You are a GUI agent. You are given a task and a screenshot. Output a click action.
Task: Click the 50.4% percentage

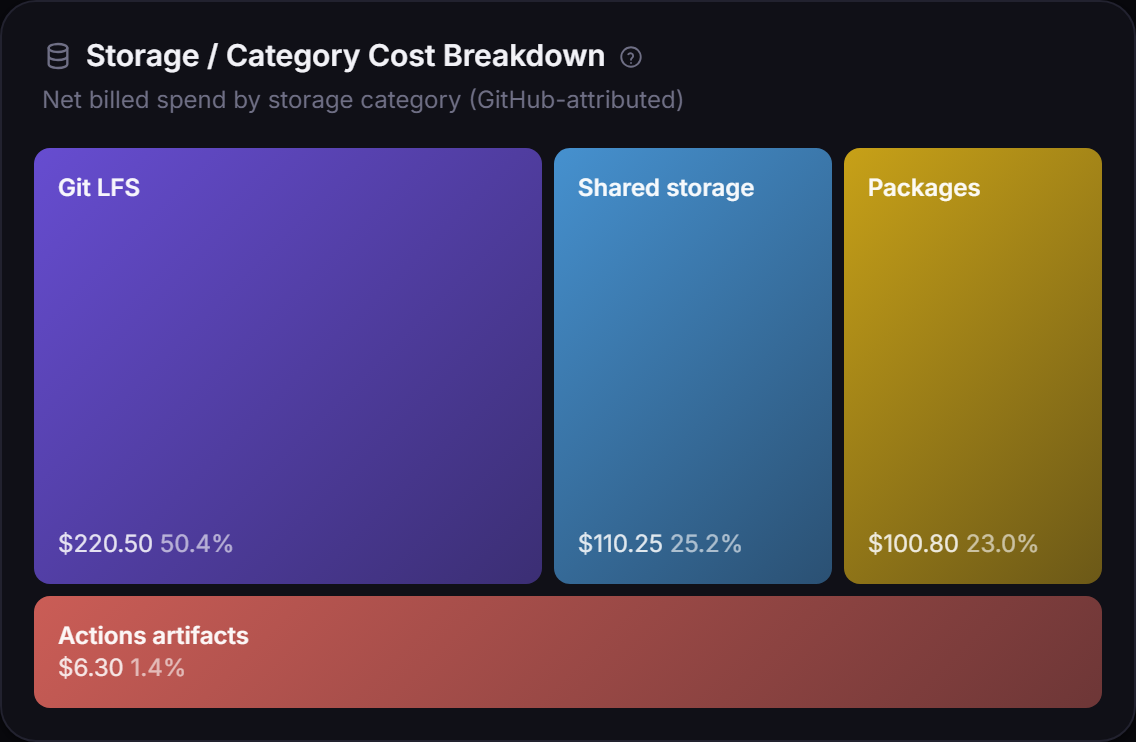pos(196,543)
